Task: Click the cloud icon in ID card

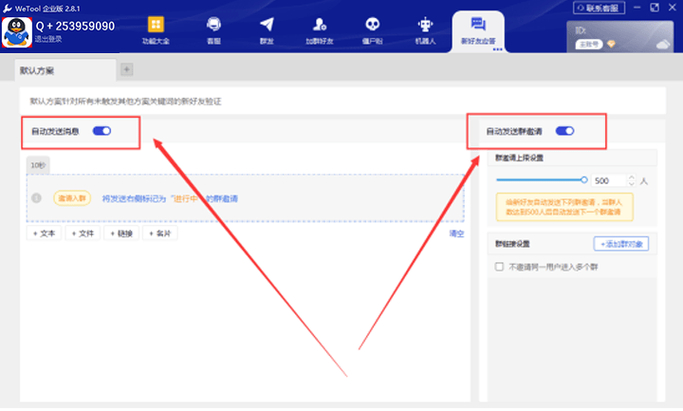Action: click(x=663, y=44)
